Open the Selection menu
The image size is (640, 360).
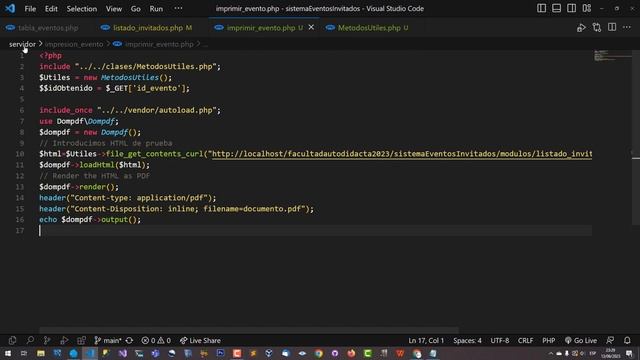click(82, 9)
